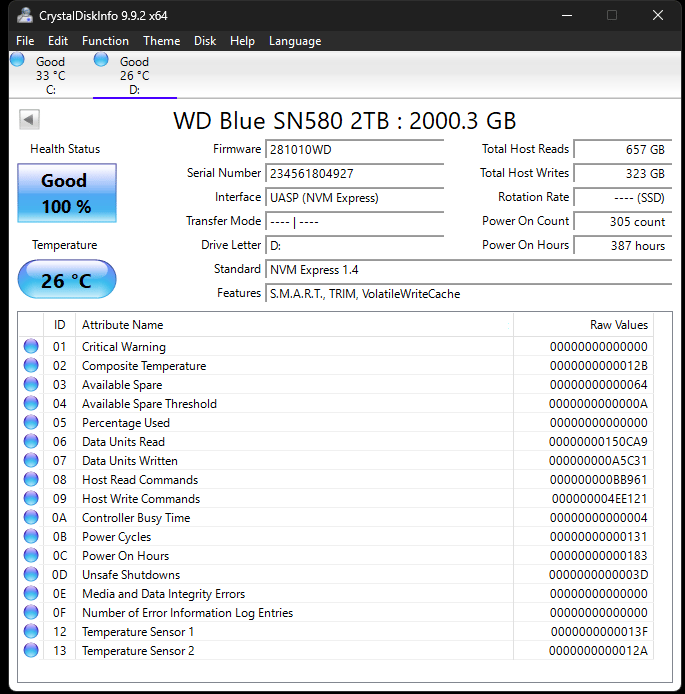Select the Controller Busy Time attribute name
Viewport: 685px width, 694px height.
[136, 518]
